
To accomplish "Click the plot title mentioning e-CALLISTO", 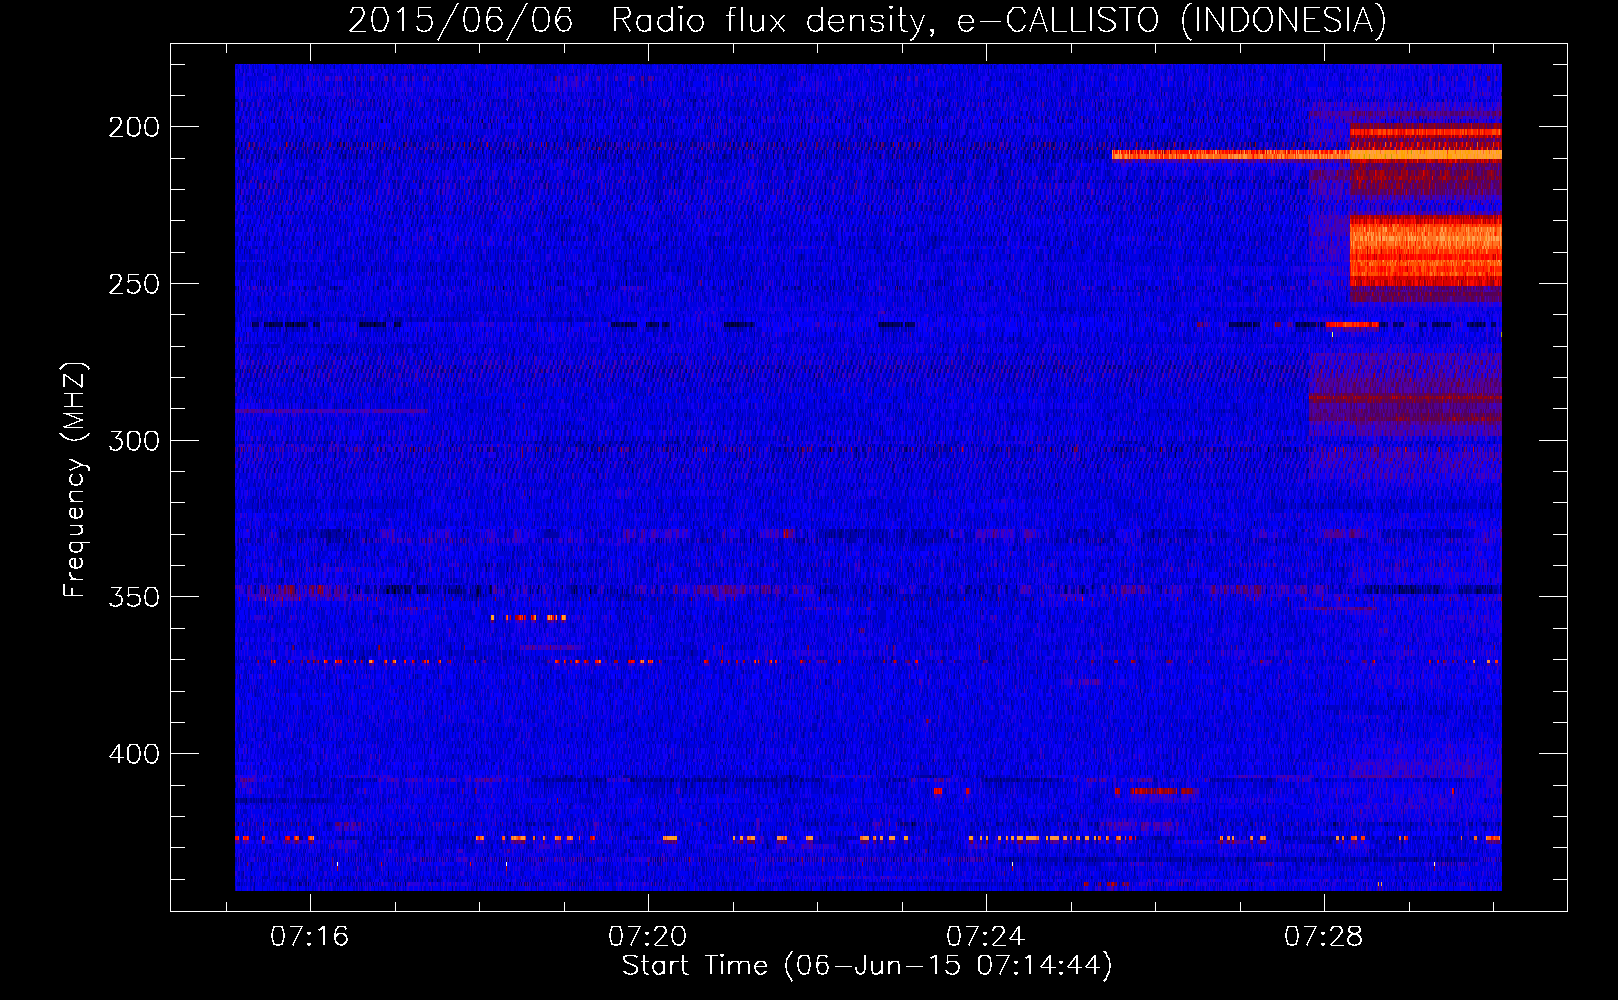I will click(867, 20).
